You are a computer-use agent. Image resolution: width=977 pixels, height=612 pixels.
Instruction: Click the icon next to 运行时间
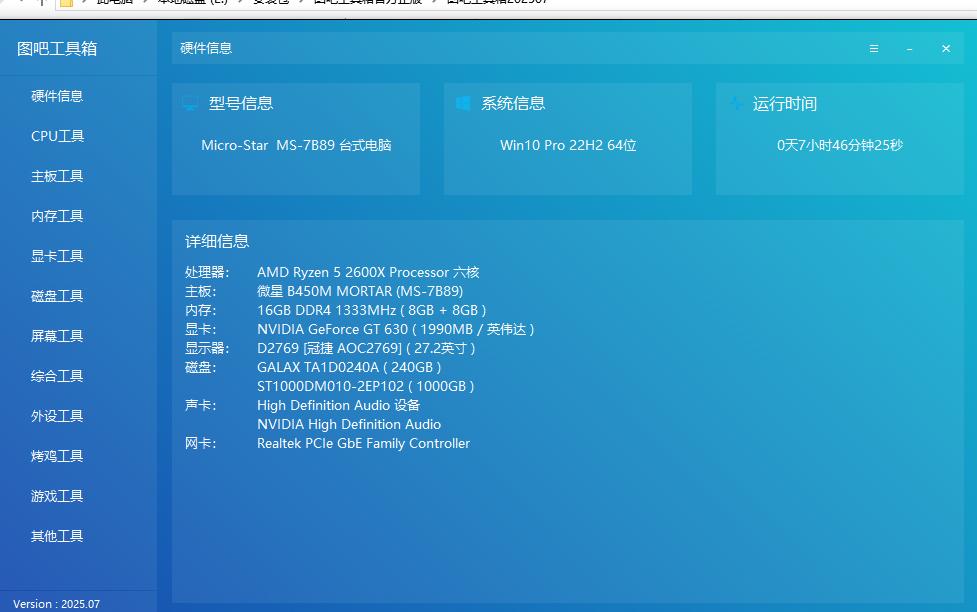[736, 103]
